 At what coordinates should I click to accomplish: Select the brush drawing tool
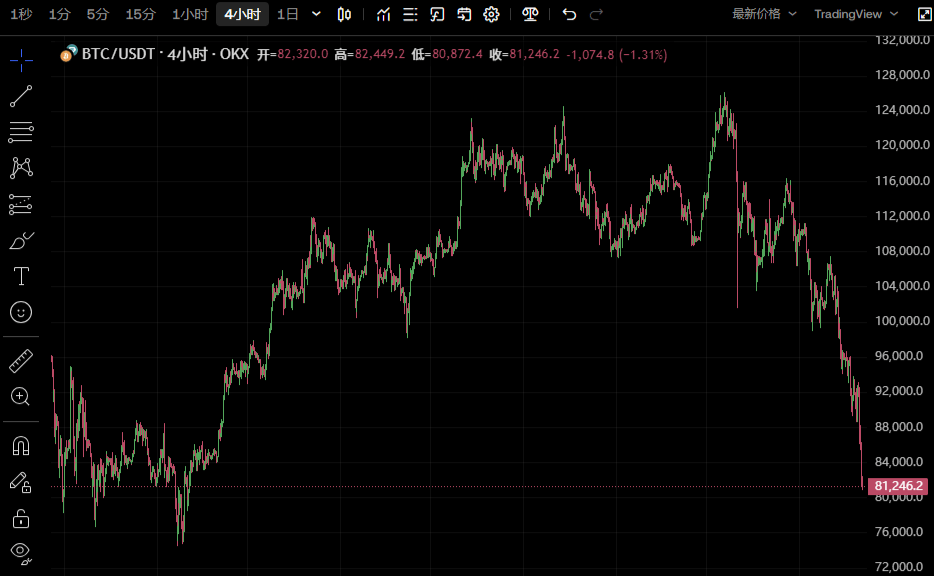coord(21,240)
